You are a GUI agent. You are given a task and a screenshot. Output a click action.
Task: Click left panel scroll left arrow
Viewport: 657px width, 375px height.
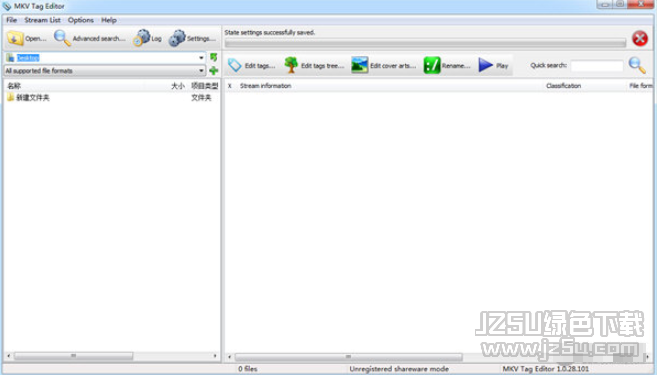pyautogui.click(x=8, y=356)
